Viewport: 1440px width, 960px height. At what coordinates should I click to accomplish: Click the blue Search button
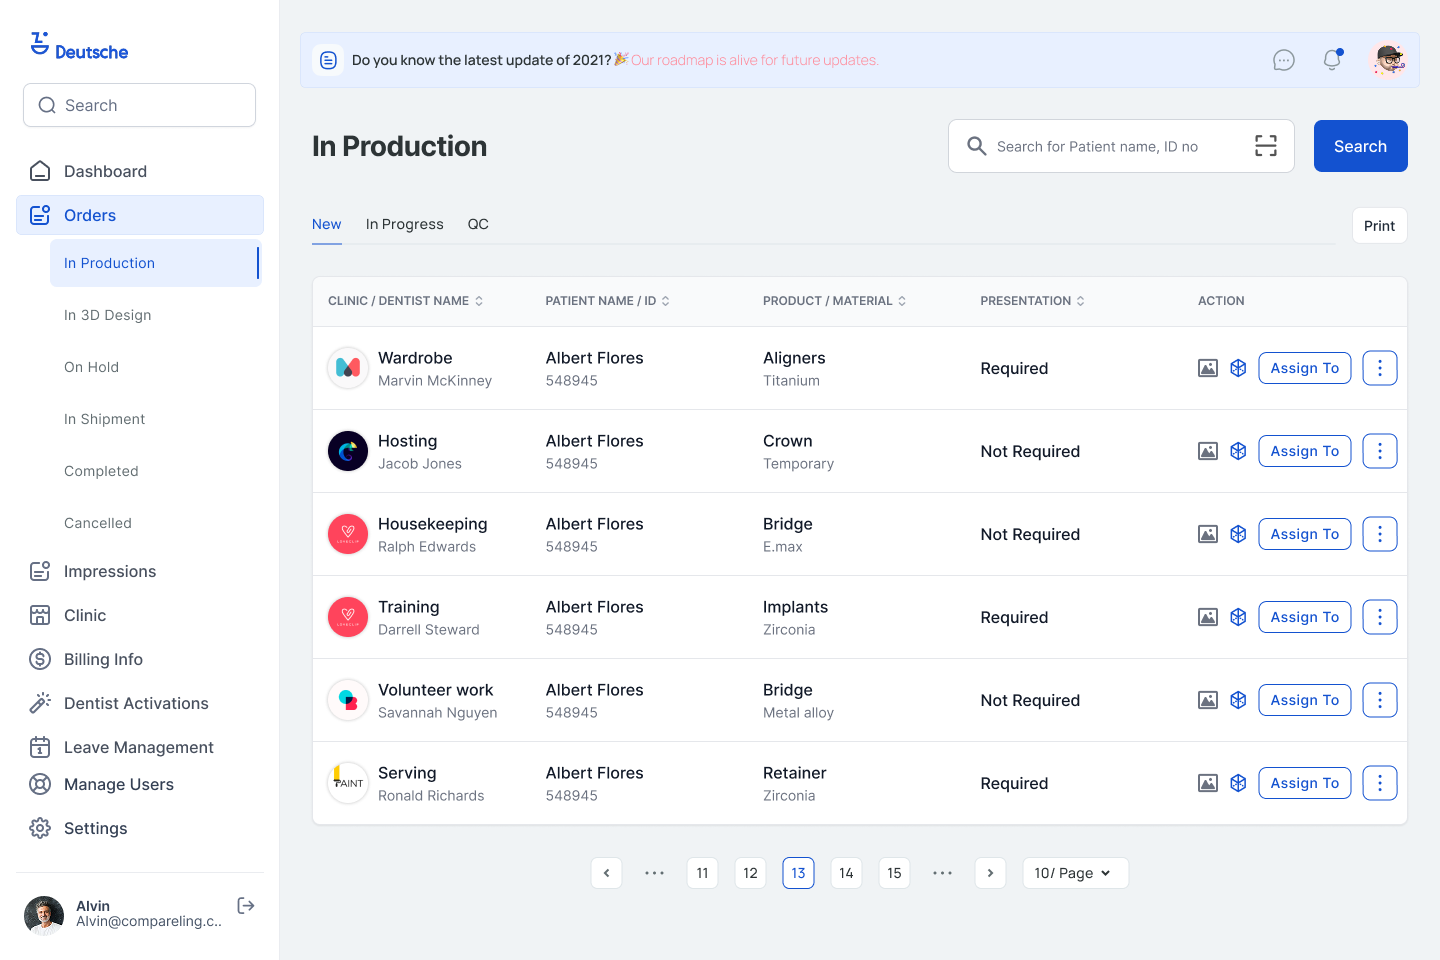[1360, 146]
